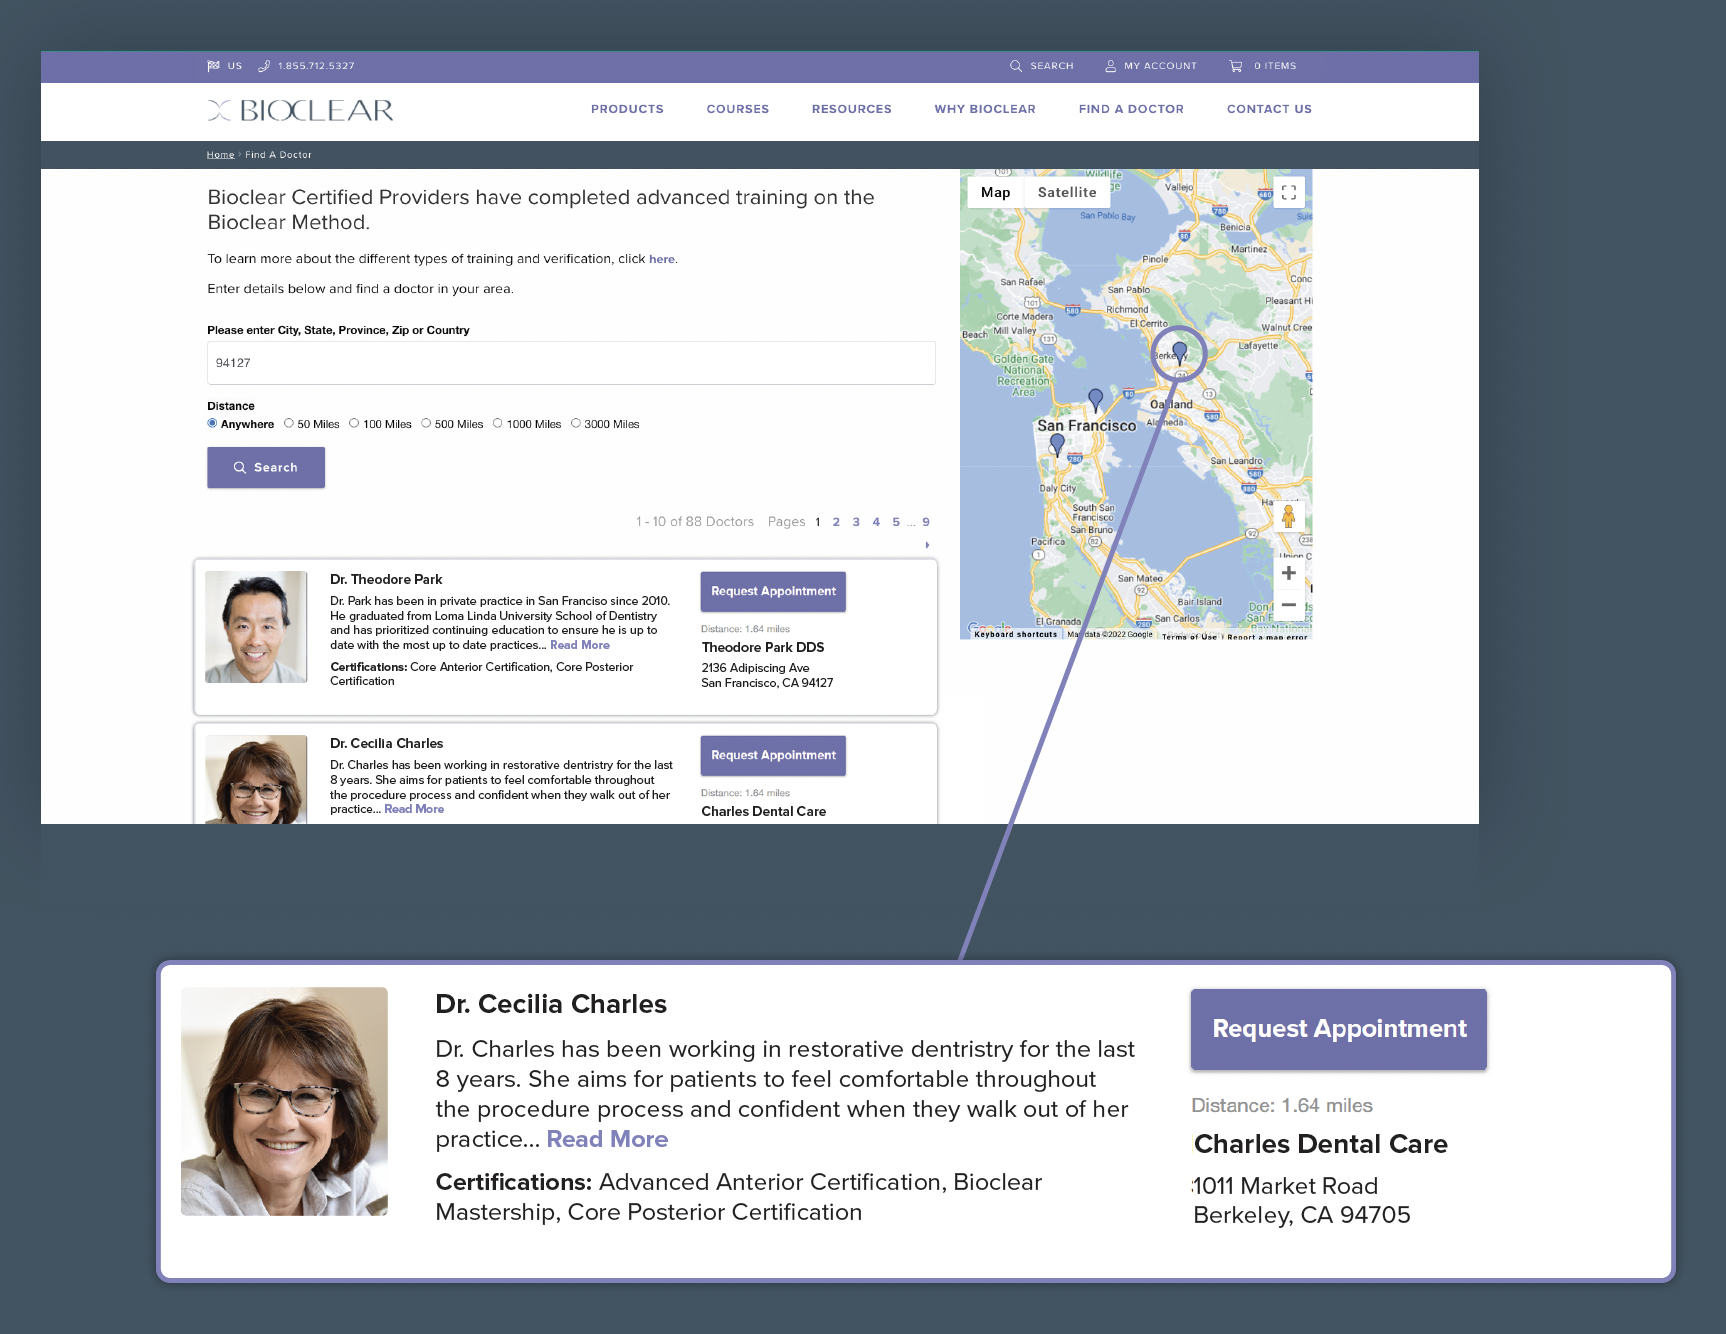
Task: Request appointment in Dr. Cecilia Charles list card
Action: pos(773,756)
